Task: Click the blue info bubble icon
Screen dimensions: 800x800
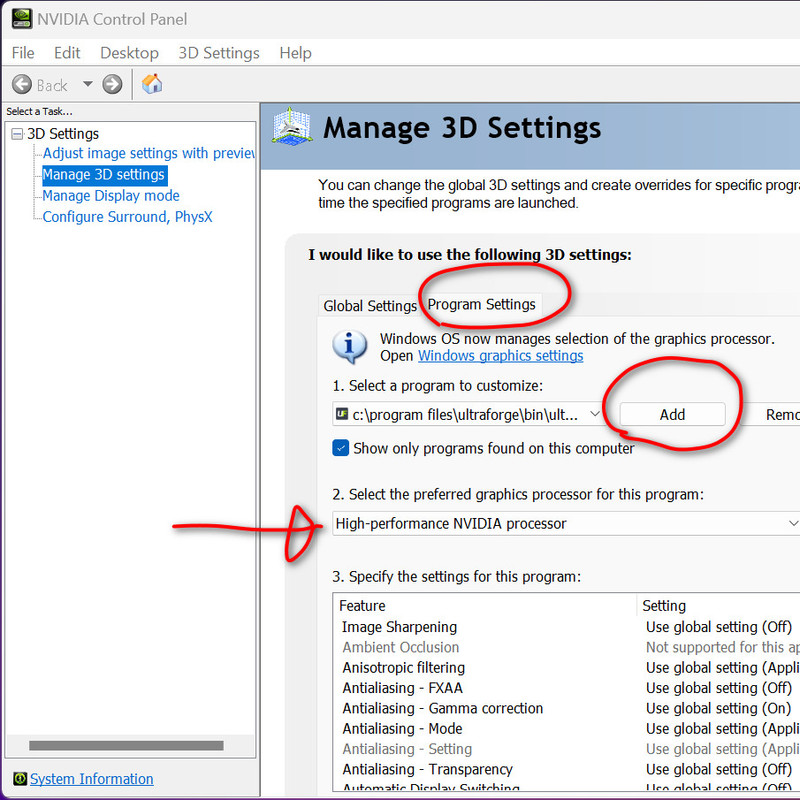Action: (349, 346)
